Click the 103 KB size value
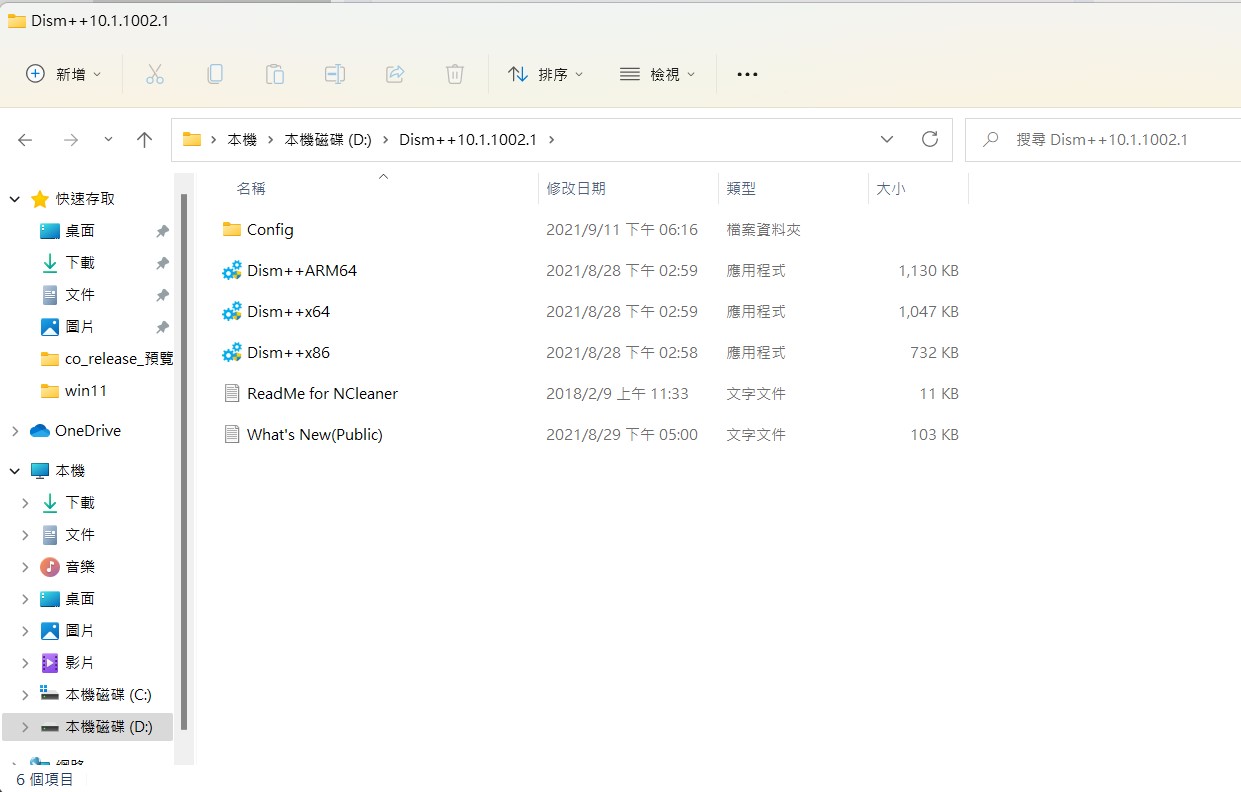 (935, 434)
